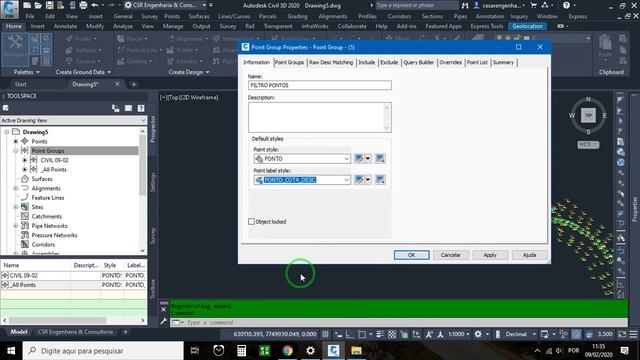The height and width of the screenshot is (360, 640).
Task: Click the title bar help question icon
Action: click(x=566, y=5)
